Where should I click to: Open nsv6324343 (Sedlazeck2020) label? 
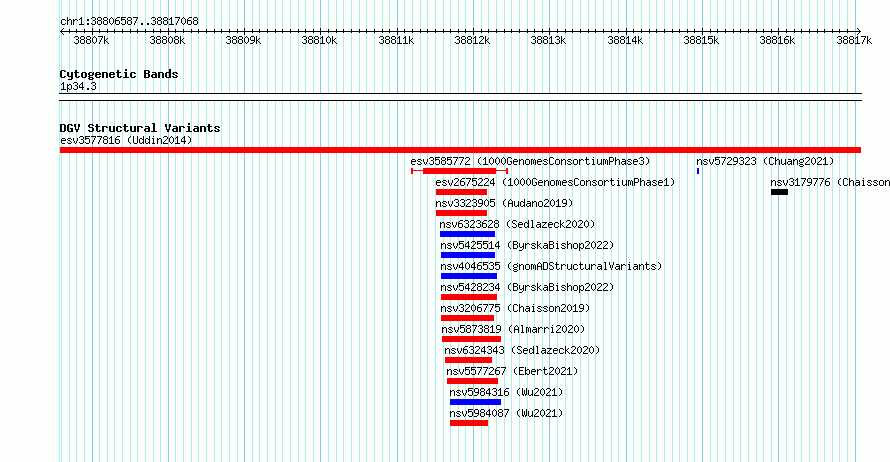pyautogui.click(x=522, y=350)
